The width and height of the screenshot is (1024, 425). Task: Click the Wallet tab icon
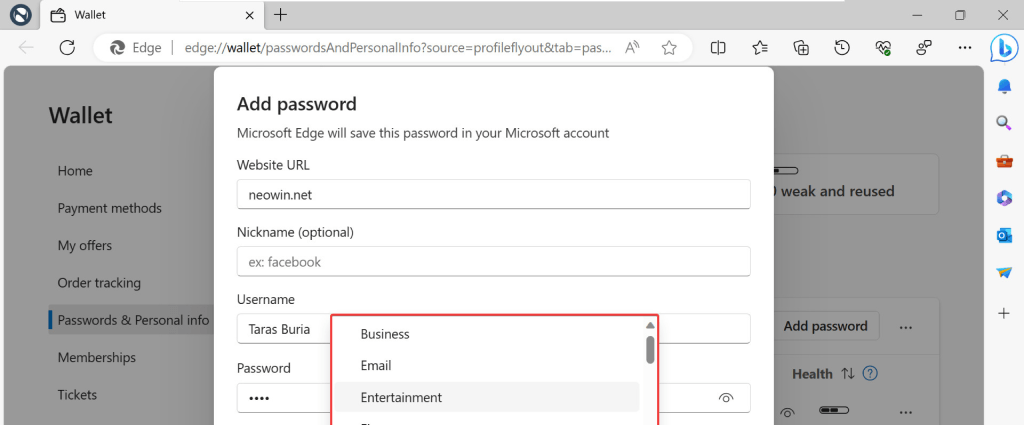tap(58, 14)
